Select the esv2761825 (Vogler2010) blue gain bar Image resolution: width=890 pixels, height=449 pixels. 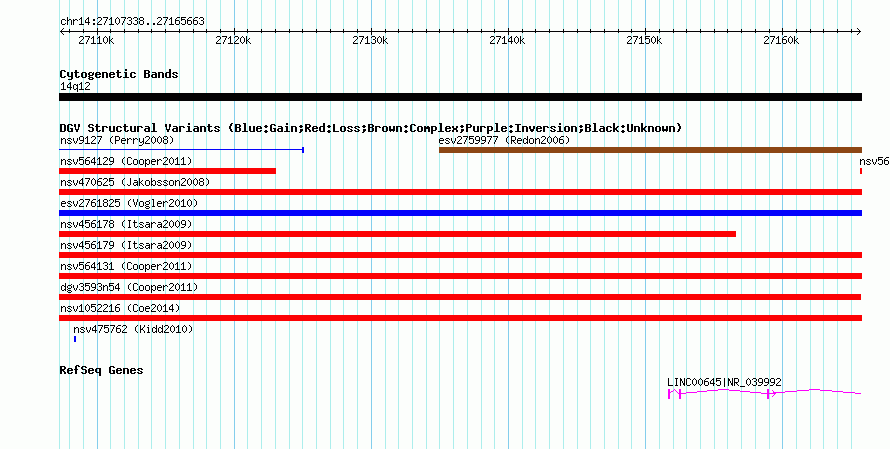[x=460, y=213]
